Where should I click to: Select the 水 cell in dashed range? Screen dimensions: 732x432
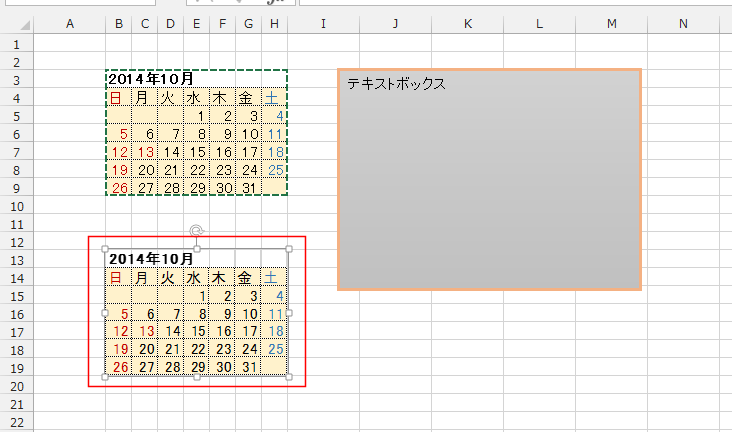point(197,97)
